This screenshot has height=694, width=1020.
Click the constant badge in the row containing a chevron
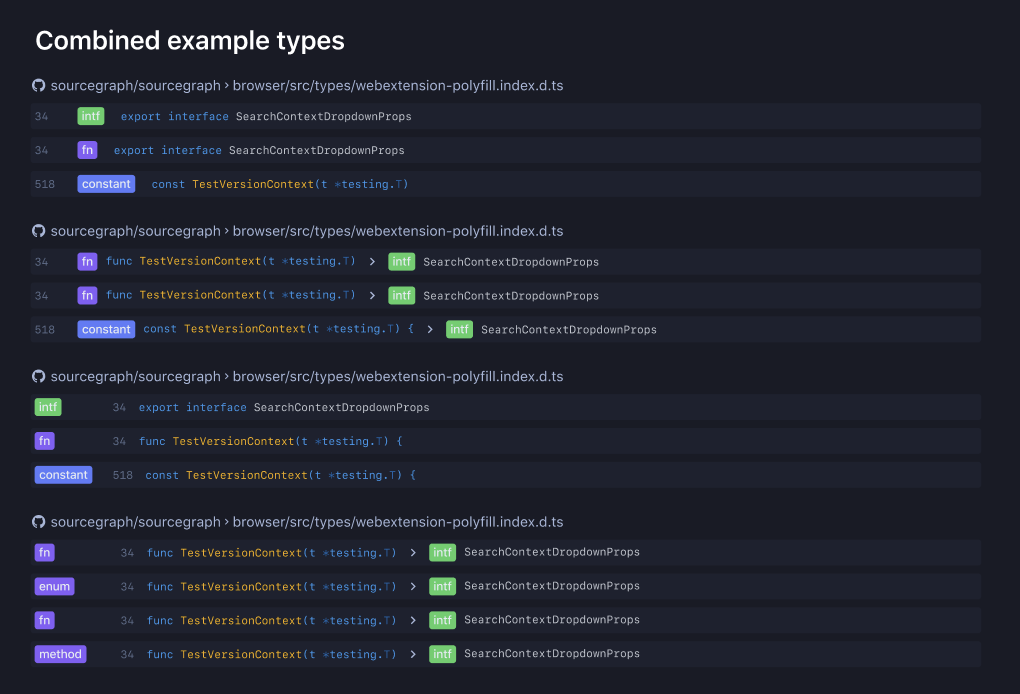pos(106,330)
